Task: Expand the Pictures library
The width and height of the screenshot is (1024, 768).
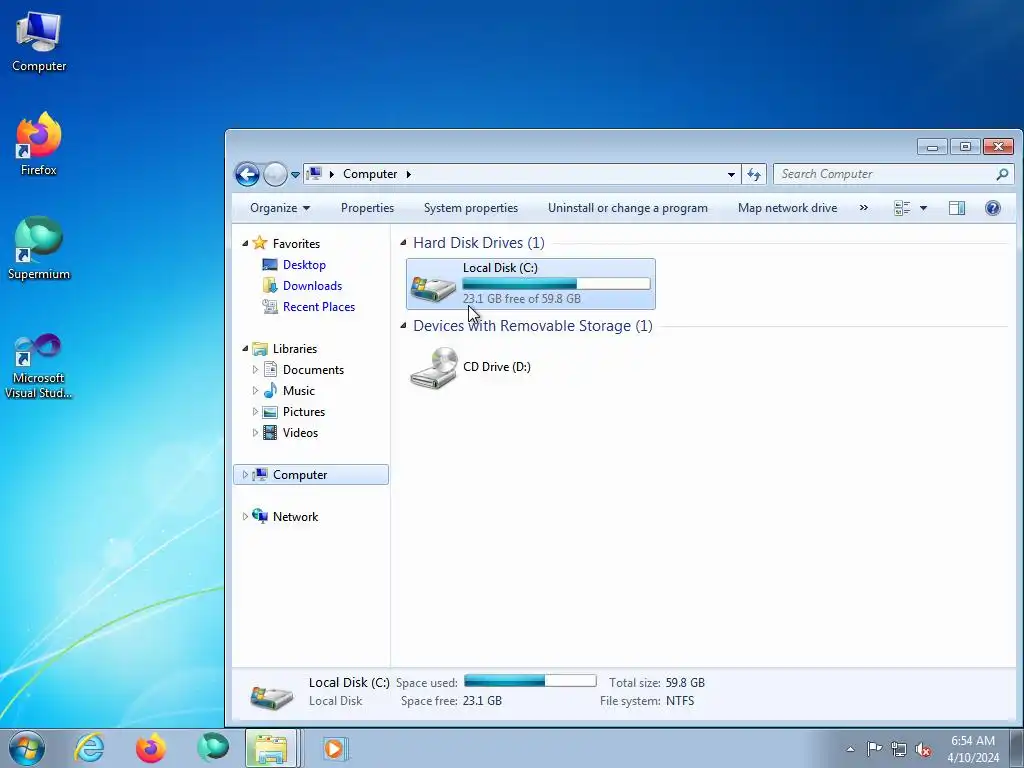Action: [255, 411]
